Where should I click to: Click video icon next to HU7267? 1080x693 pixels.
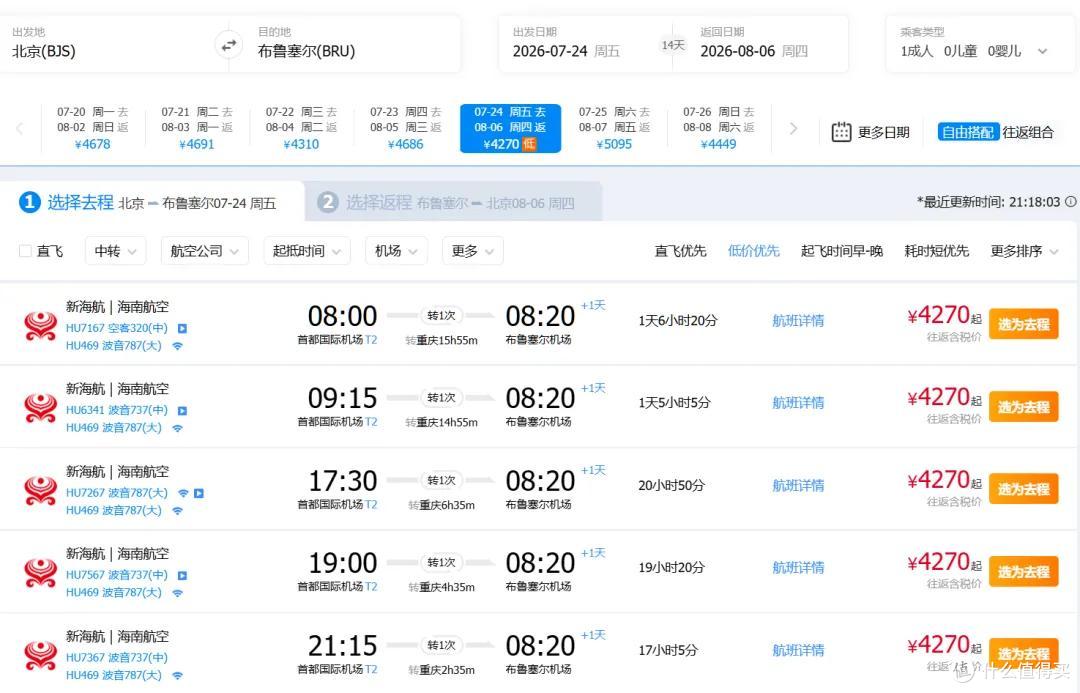coord(199,493)
